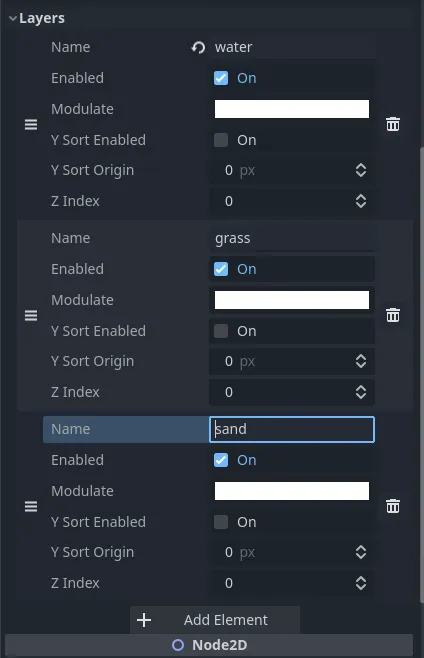Click the sand Z Index stepper arrows
This screenshot has width=424, height=658.
[361, 583]
